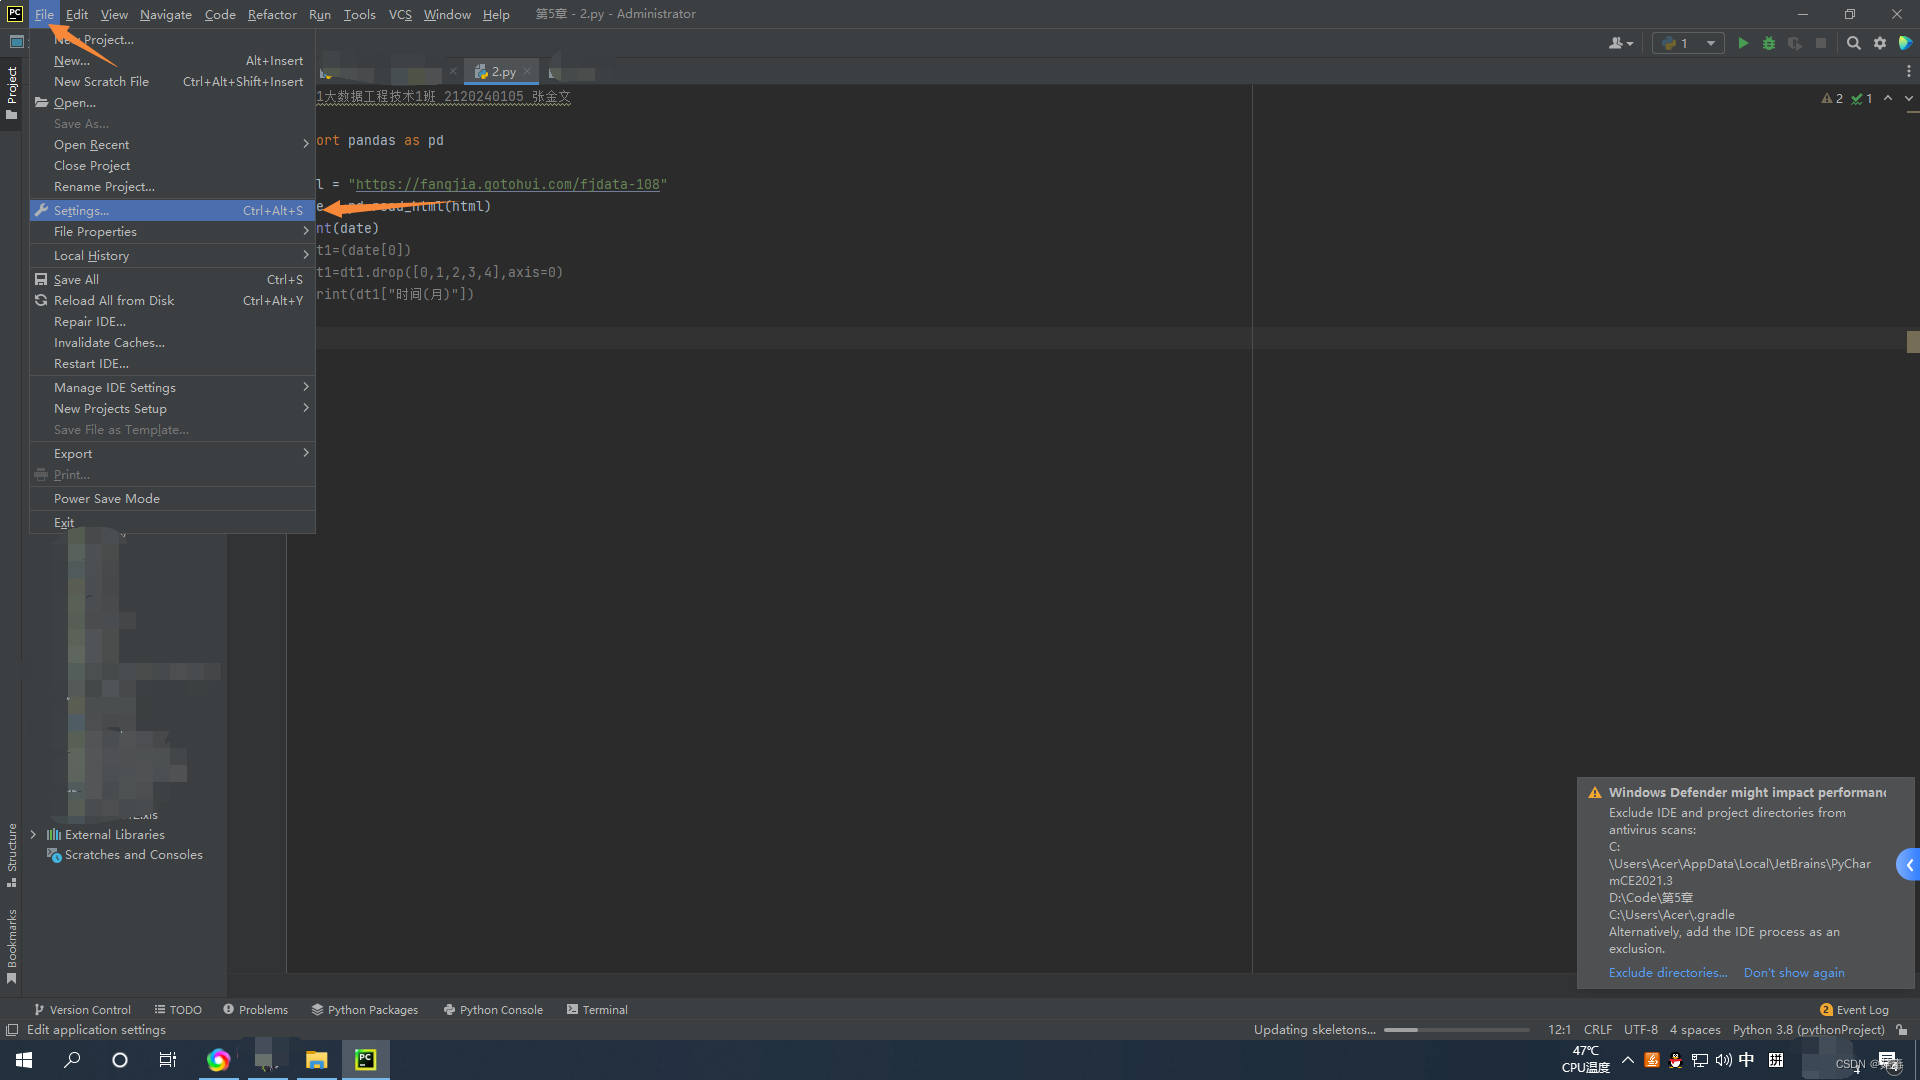Open Search Everywhere magnifier icon
The height and width of the screenshot is (1080, 1920).
(1853, 43)
